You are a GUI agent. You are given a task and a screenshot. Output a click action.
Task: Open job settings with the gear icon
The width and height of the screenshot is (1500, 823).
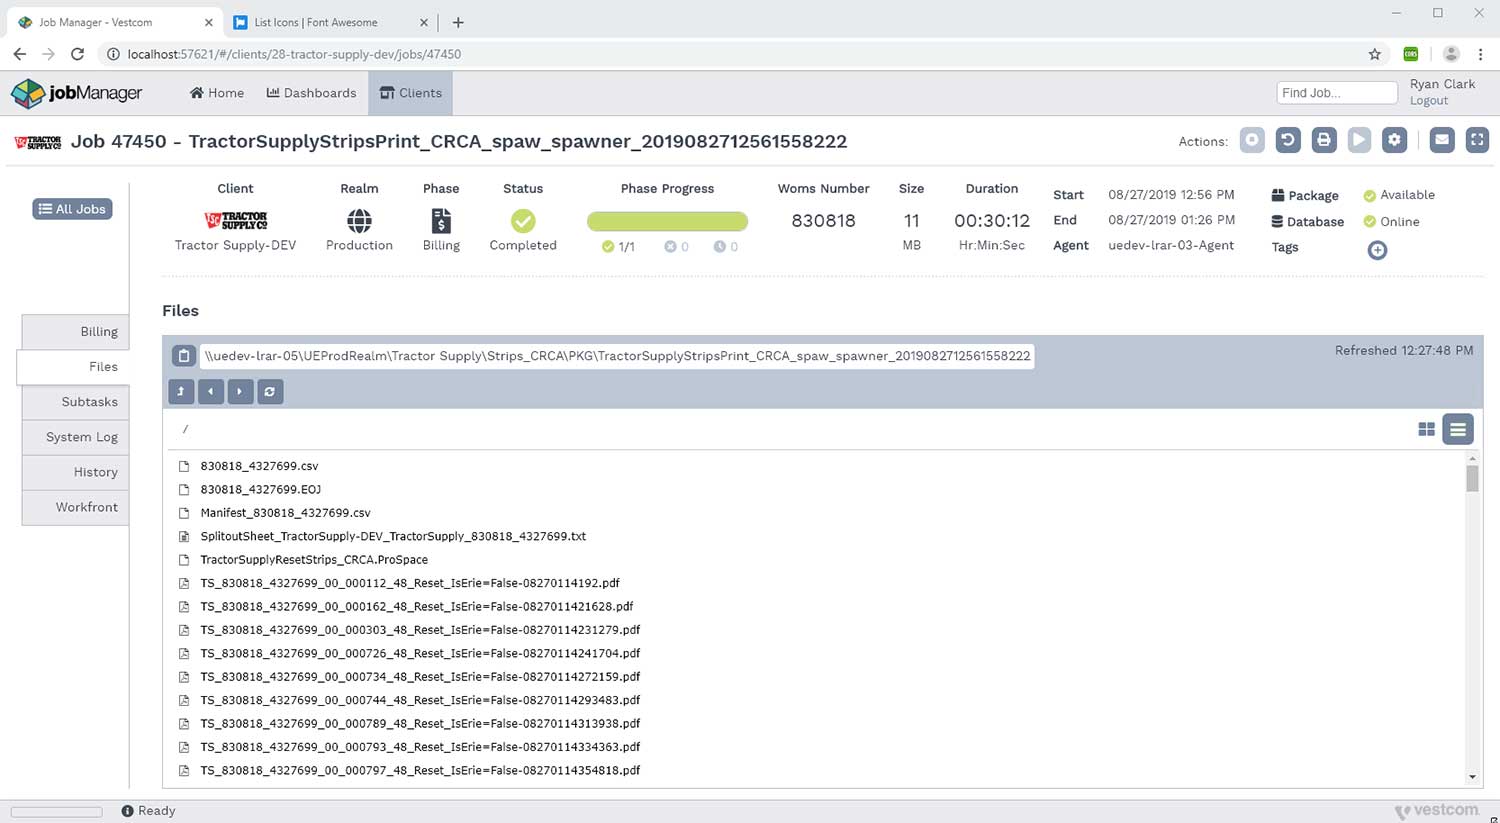(x=1395, y=140)
